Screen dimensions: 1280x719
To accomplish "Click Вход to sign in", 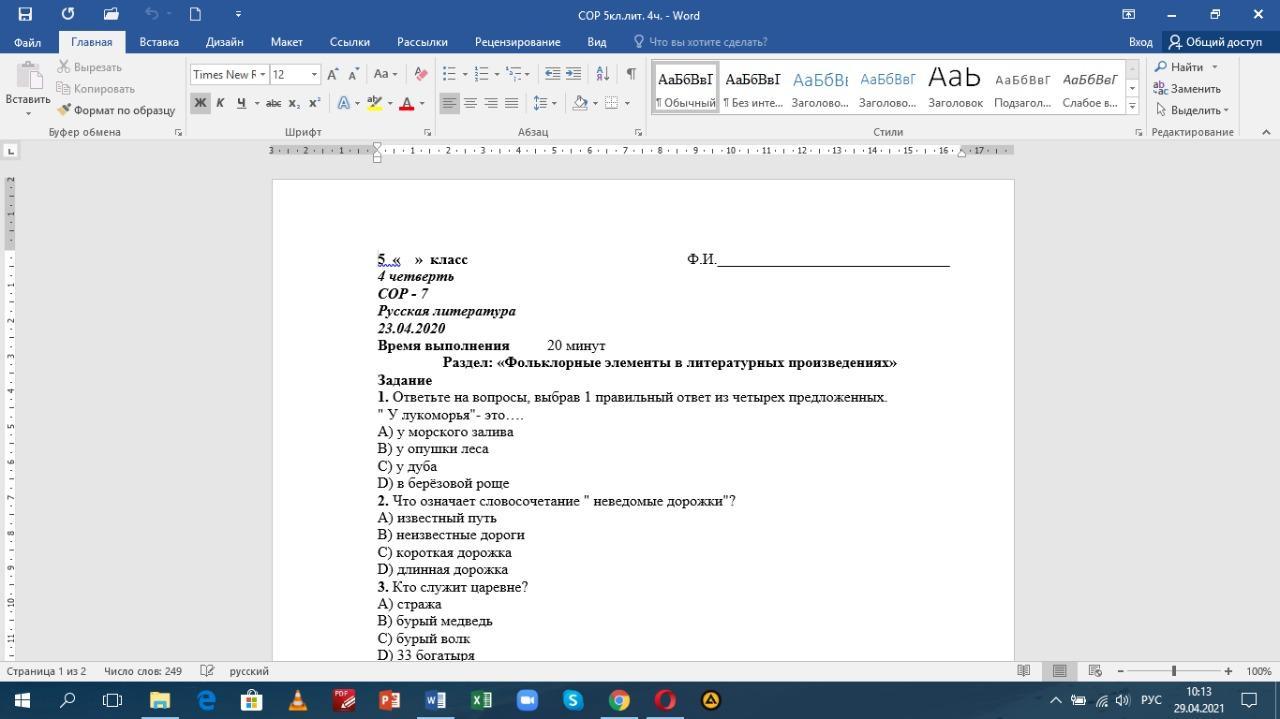I will (x=1140, y=42).
